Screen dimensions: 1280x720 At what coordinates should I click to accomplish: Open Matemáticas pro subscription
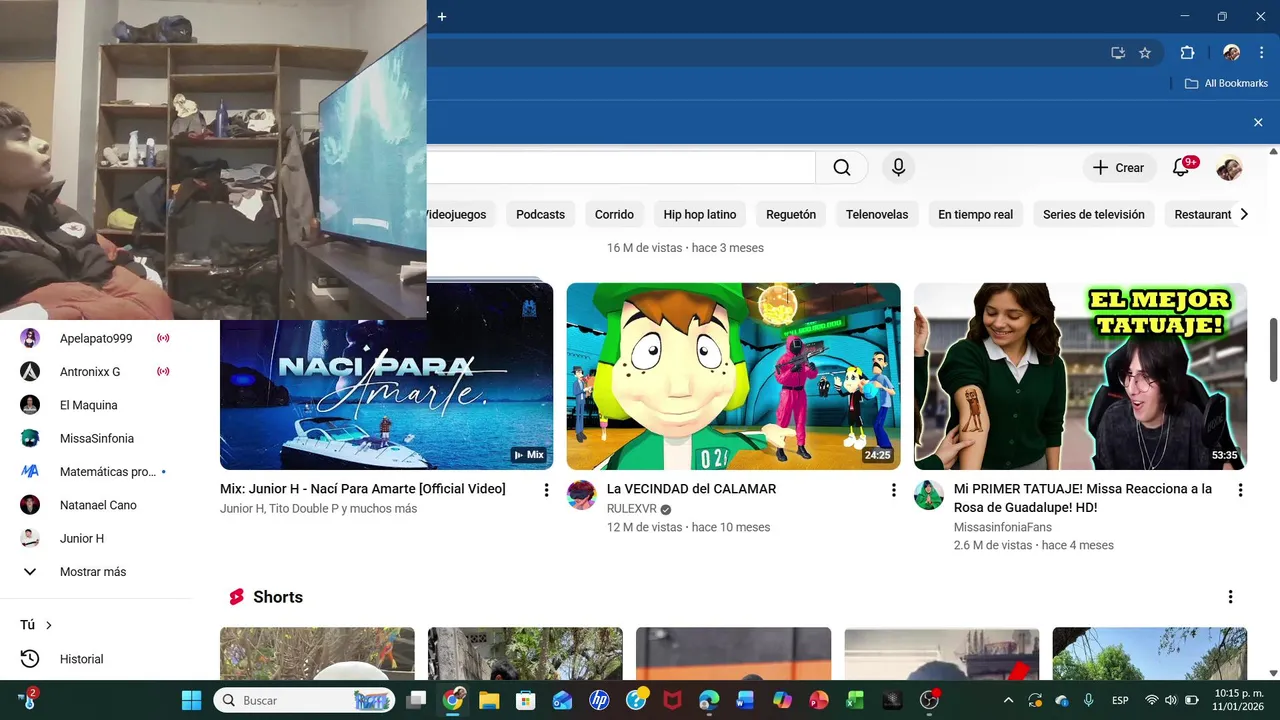(96, 471)
